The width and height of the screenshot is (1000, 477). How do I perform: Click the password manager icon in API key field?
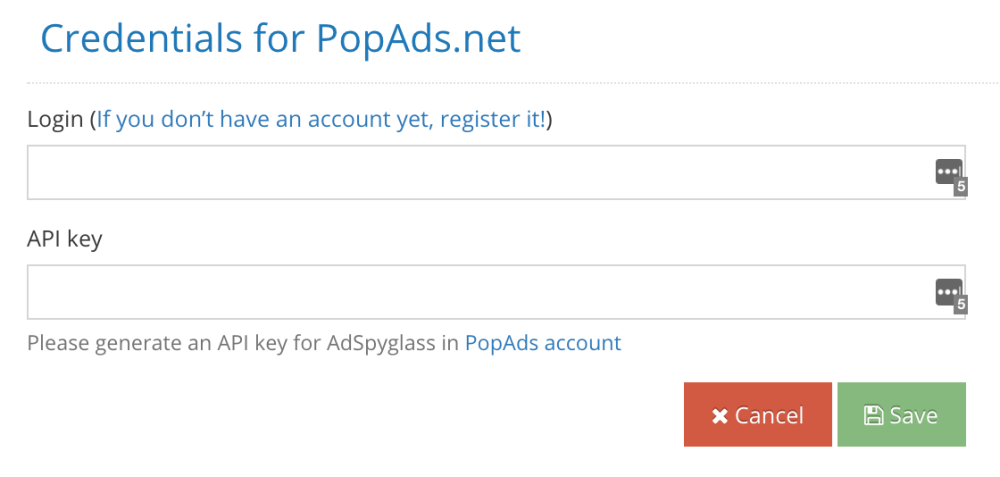(948, 292)
